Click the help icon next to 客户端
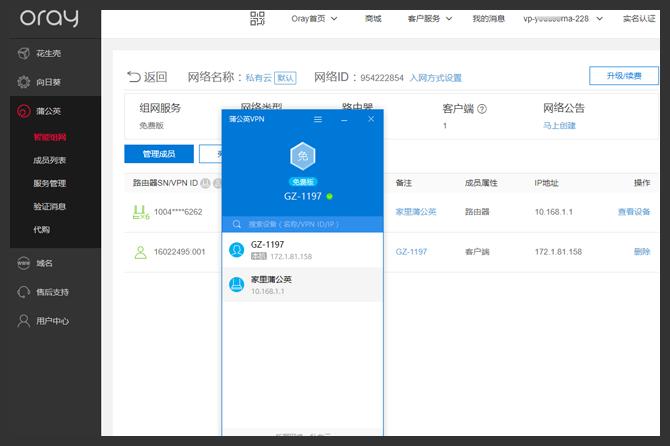The width and height of the screenshot is (670, 446). pyautogui.click(x=482, y=108)
